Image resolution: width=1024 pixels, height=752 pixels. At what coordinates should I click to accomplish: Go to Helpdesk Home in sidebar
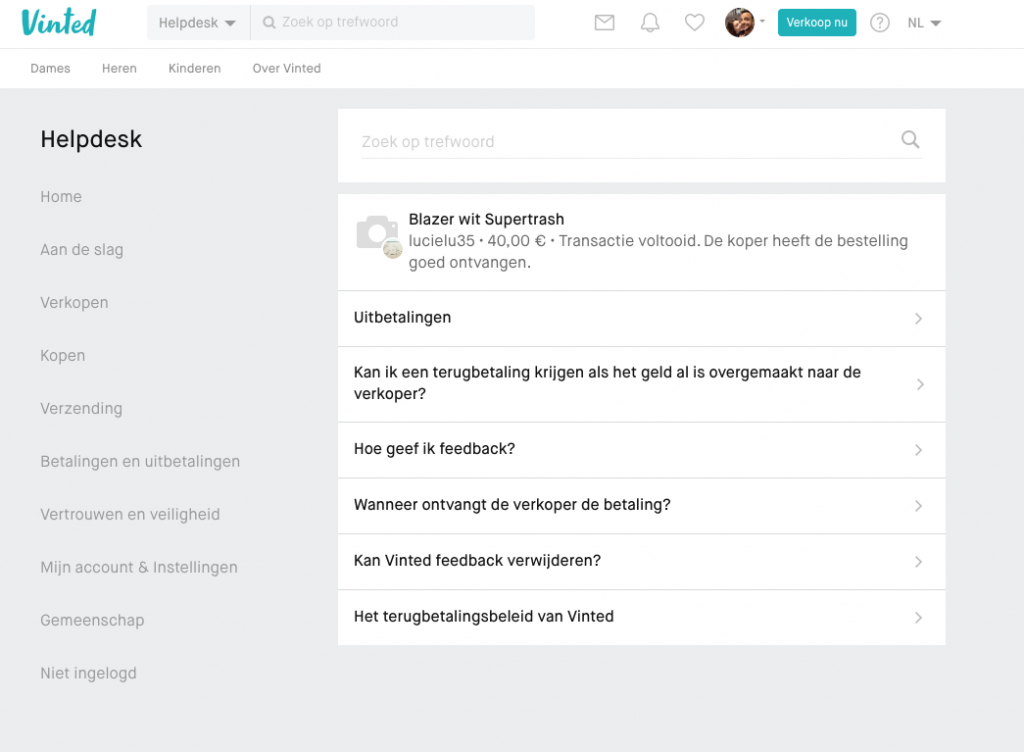(61, 196)
